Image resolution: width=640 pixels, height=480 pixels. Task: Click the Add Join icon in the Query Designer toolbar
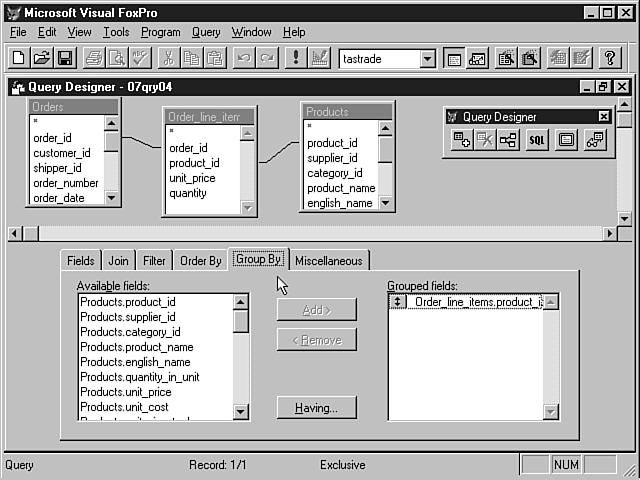(508, 140)
